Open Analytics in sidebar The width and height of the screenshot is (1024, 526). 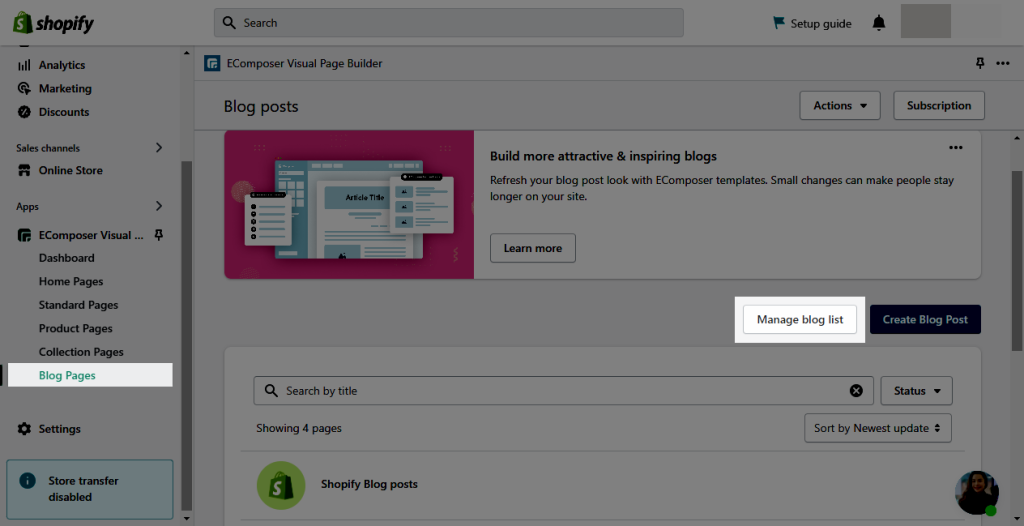click(62, 65)
